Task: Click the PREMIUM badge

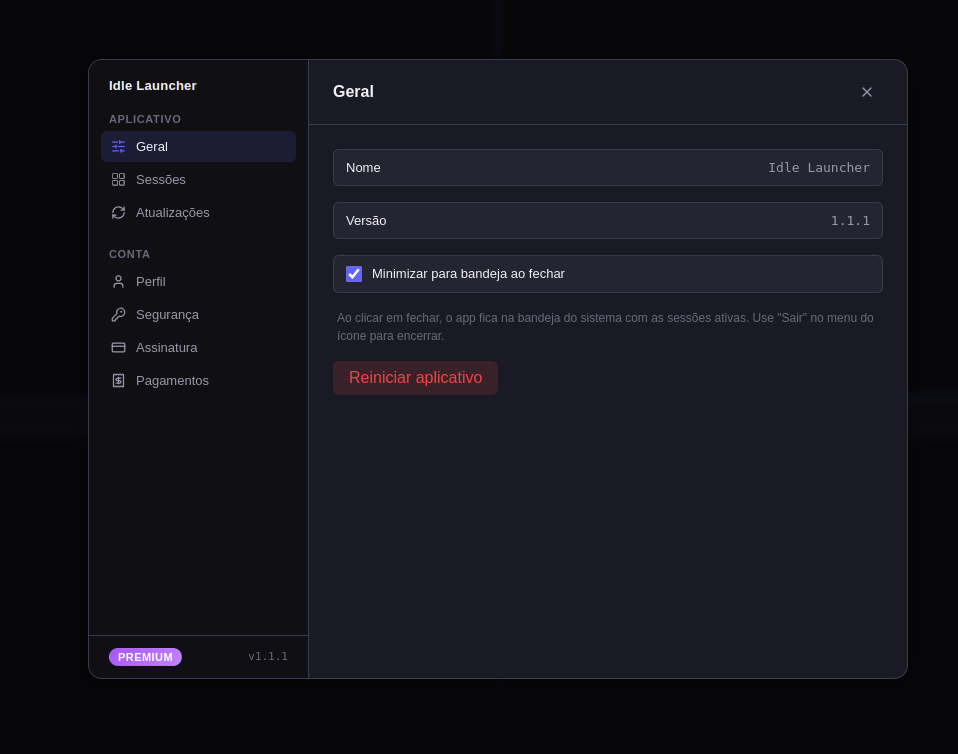Action: tap(145, 657)
